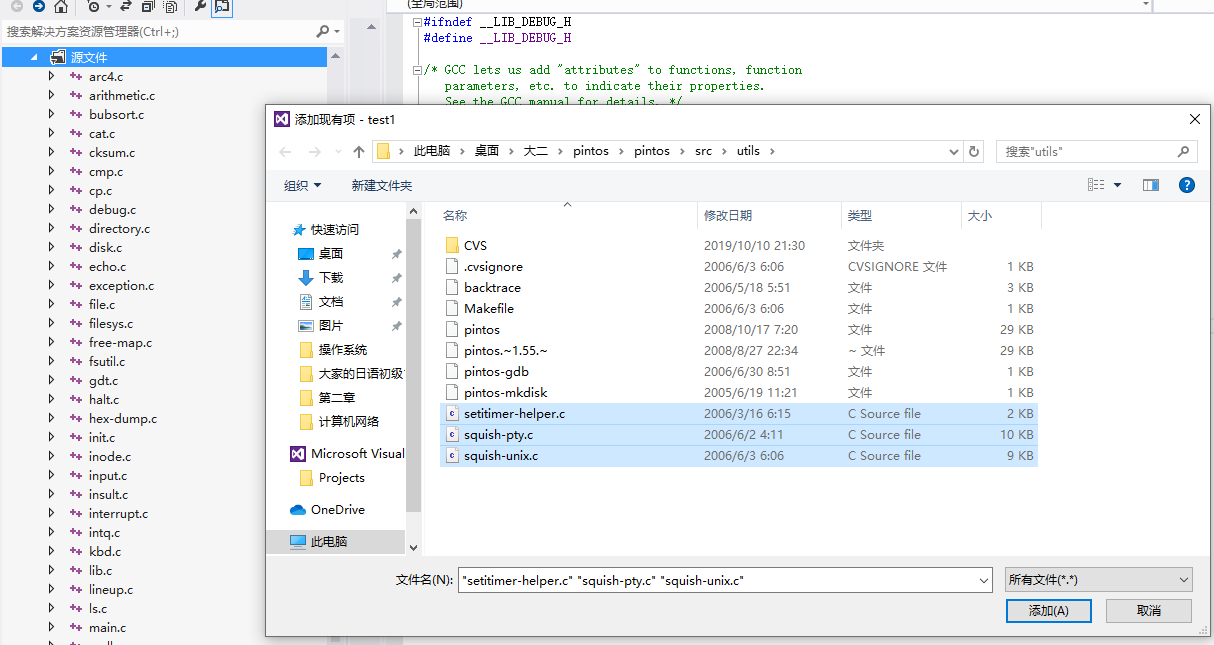Viewport: 1214px width, 645px height.
Task: Go back using the dialog back arrow
Action: 286,150
